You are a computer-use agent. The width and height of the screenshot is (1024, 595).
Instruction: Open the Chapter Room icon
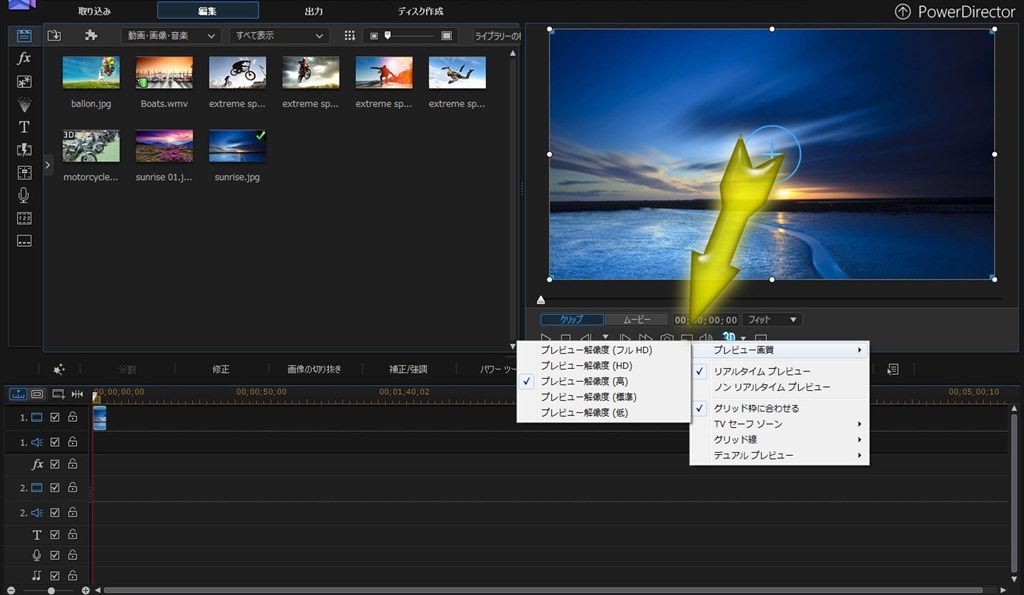(24, 218)
